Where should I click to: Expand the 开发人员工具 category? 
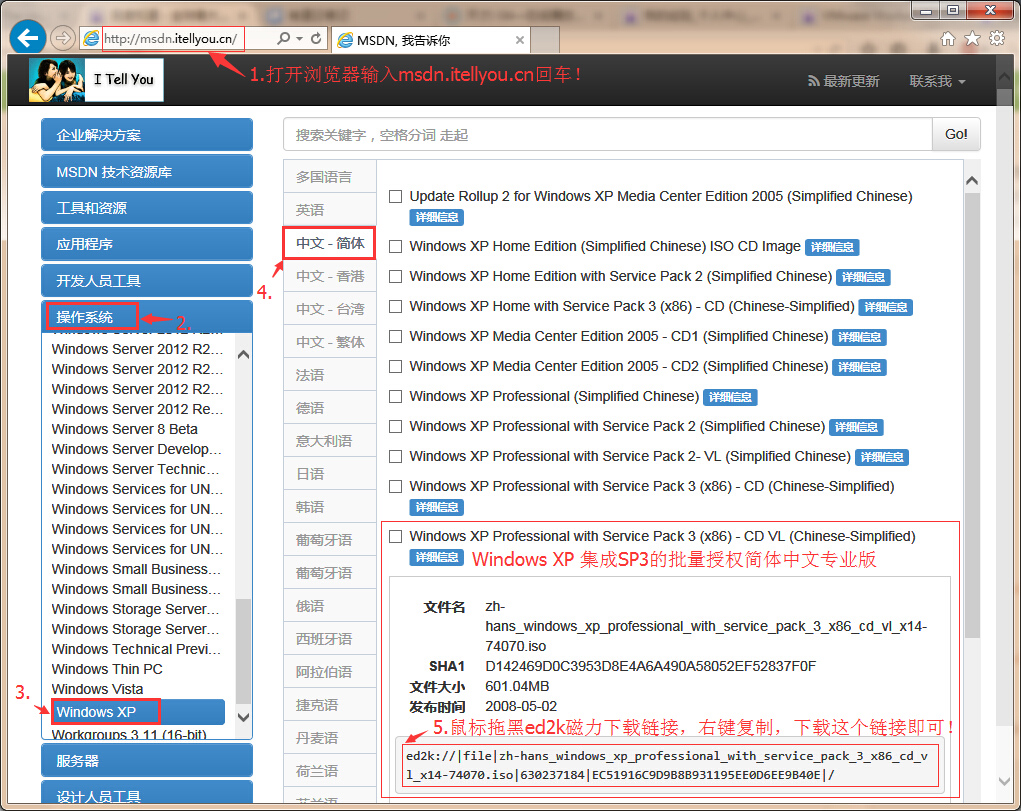click(x=147, y=281)
